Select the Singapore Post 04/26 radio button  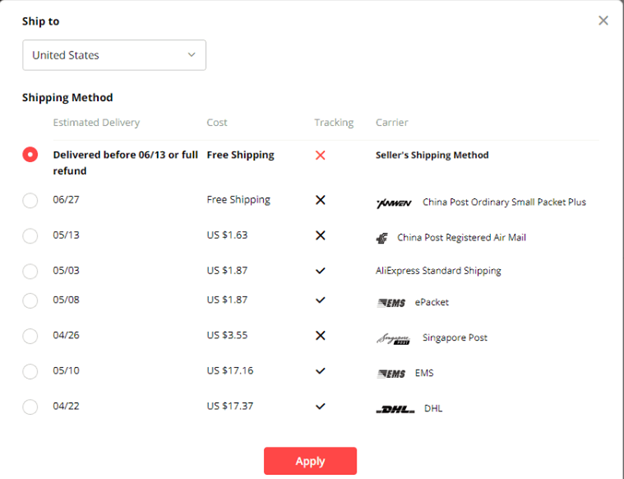pyautogui.click(x=30, y=337)
